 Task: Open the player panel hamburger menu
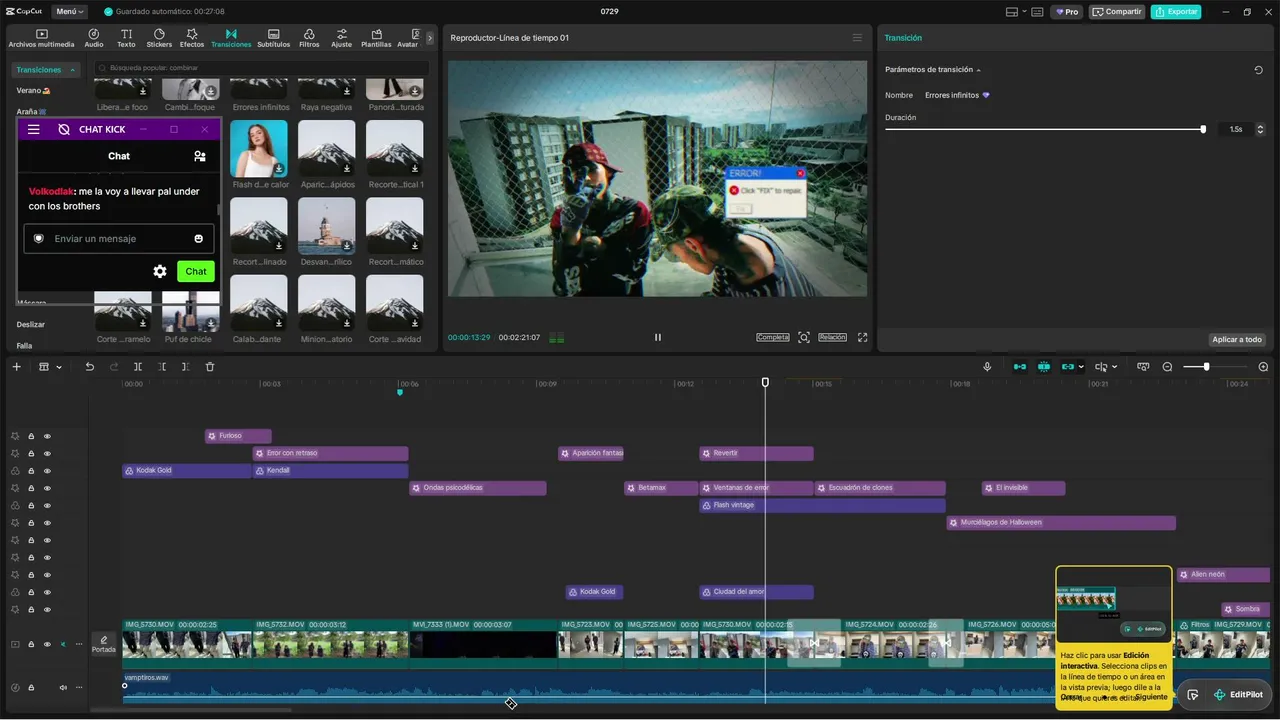coord(857,38)
